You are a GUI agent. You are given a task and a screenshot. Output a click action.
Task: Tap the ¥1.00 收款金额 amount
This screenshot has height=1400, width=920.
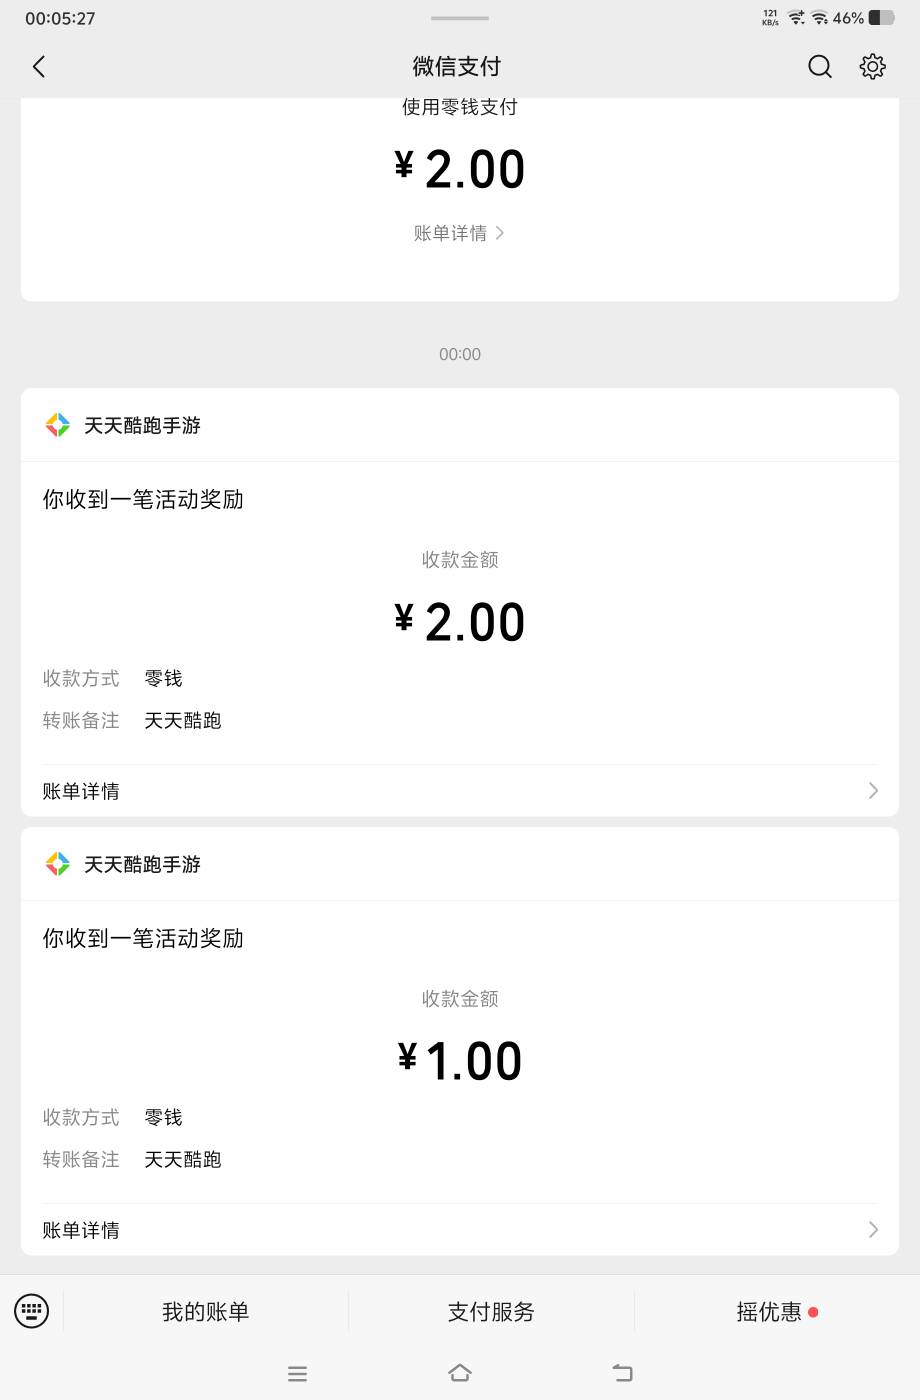460,1061
